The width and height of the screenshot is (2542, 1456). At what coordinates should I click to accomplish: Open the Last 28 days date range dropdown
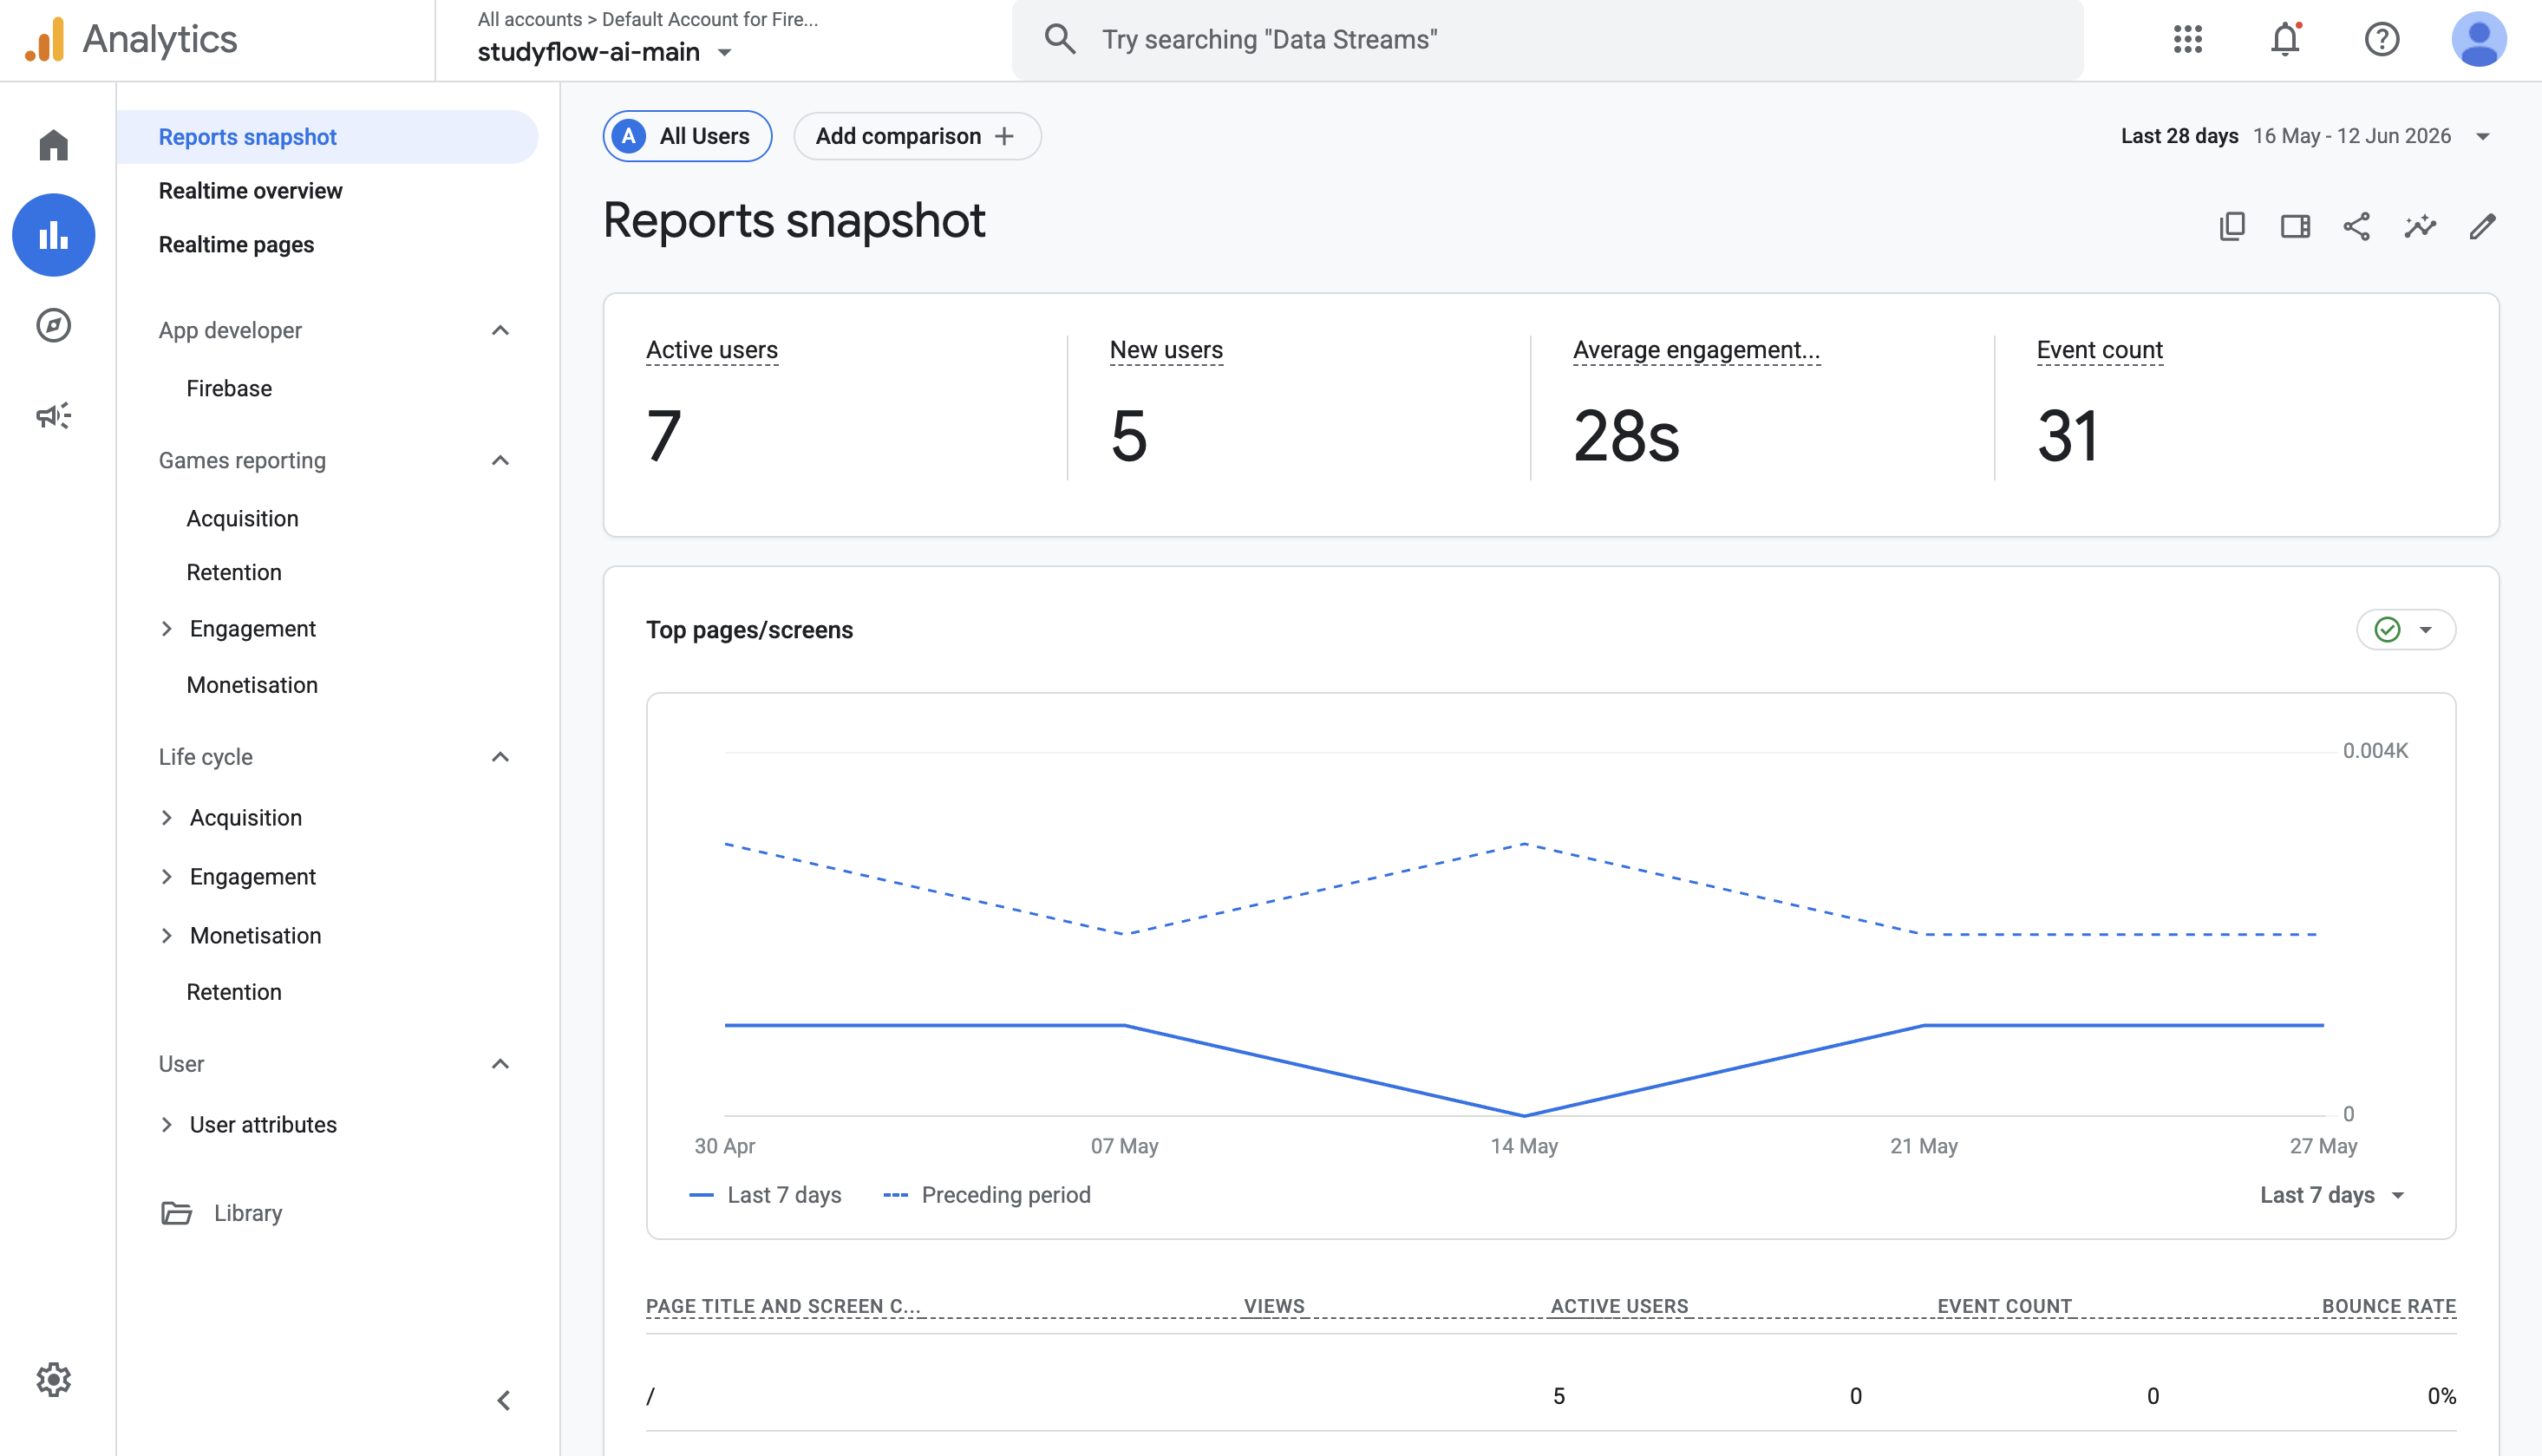[x=2305, y=136]
